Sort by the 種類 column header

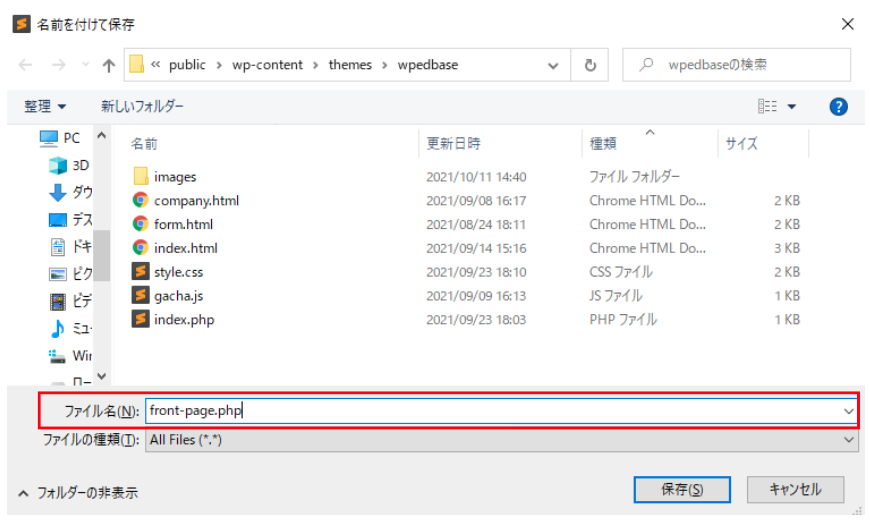click(603, 144)
